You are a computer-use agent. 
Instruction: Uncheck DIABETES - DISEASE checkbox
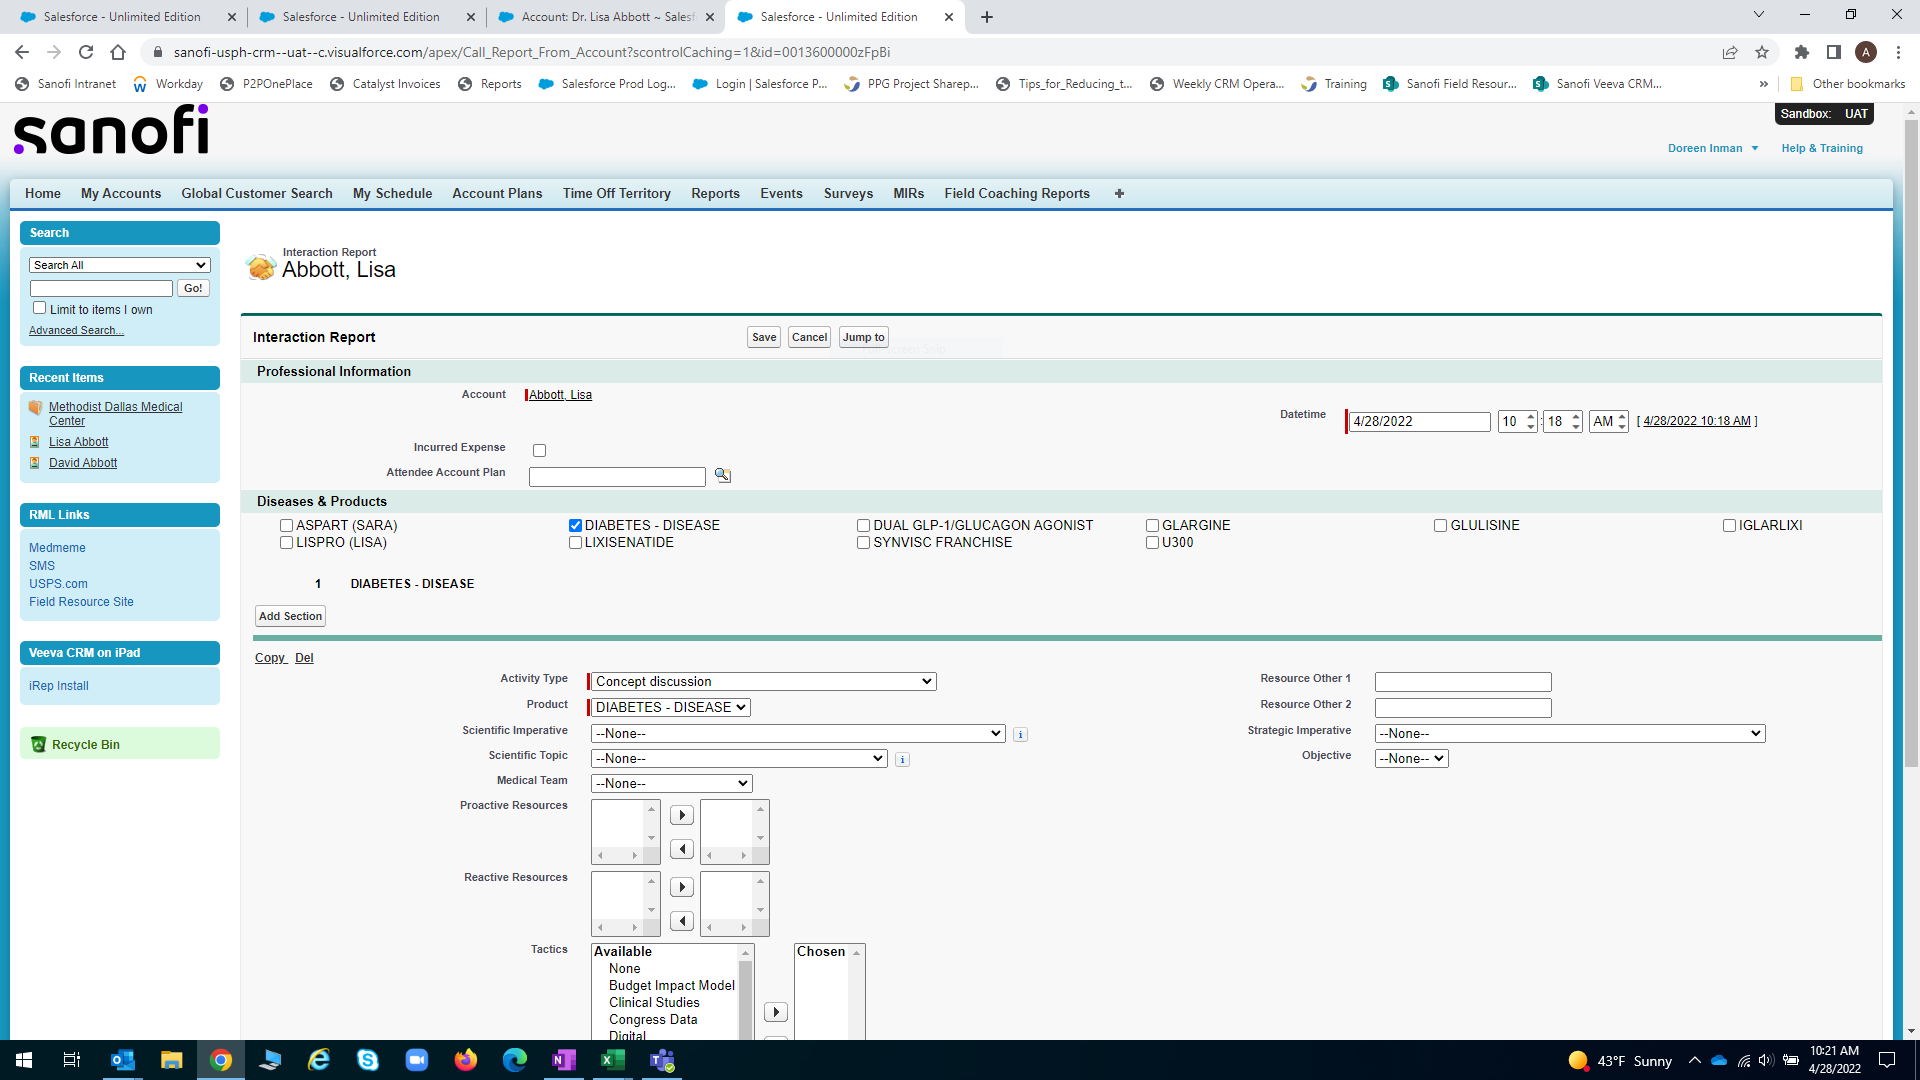[x=576, y=526]
